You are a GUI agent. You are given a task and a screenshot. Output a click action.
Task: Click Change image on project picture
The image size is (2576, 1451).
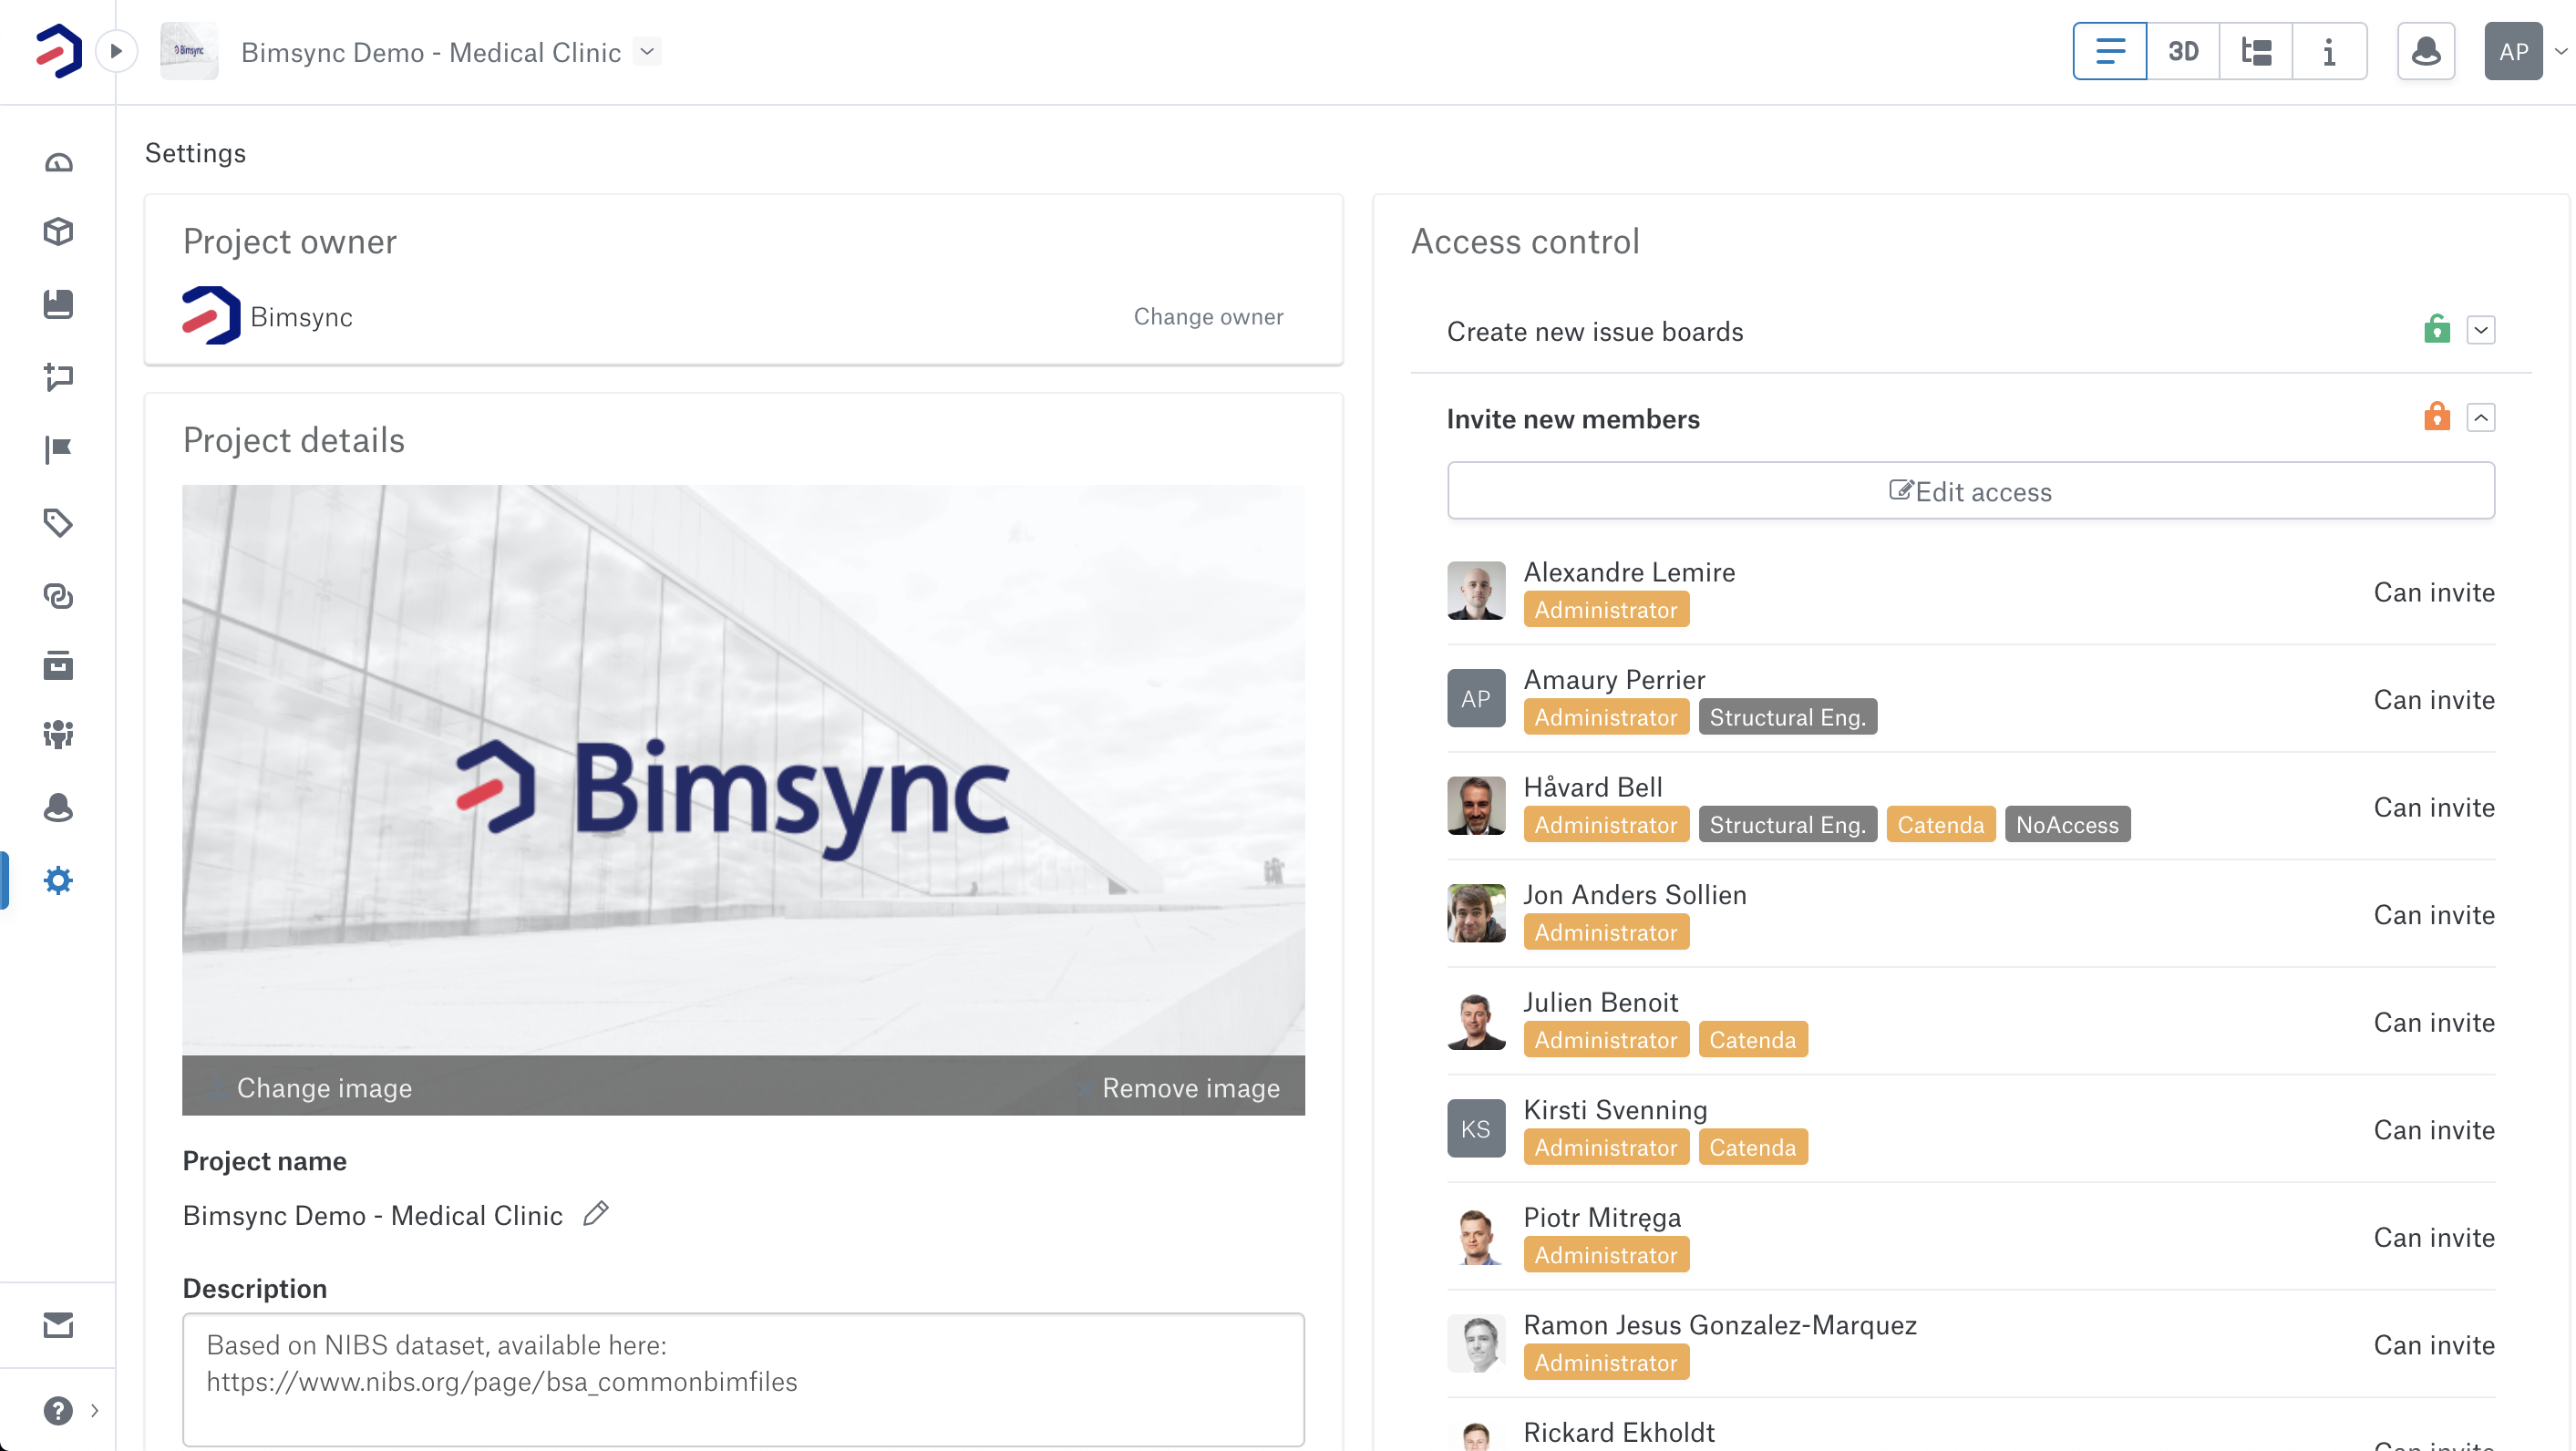[x=323, y=1088]
